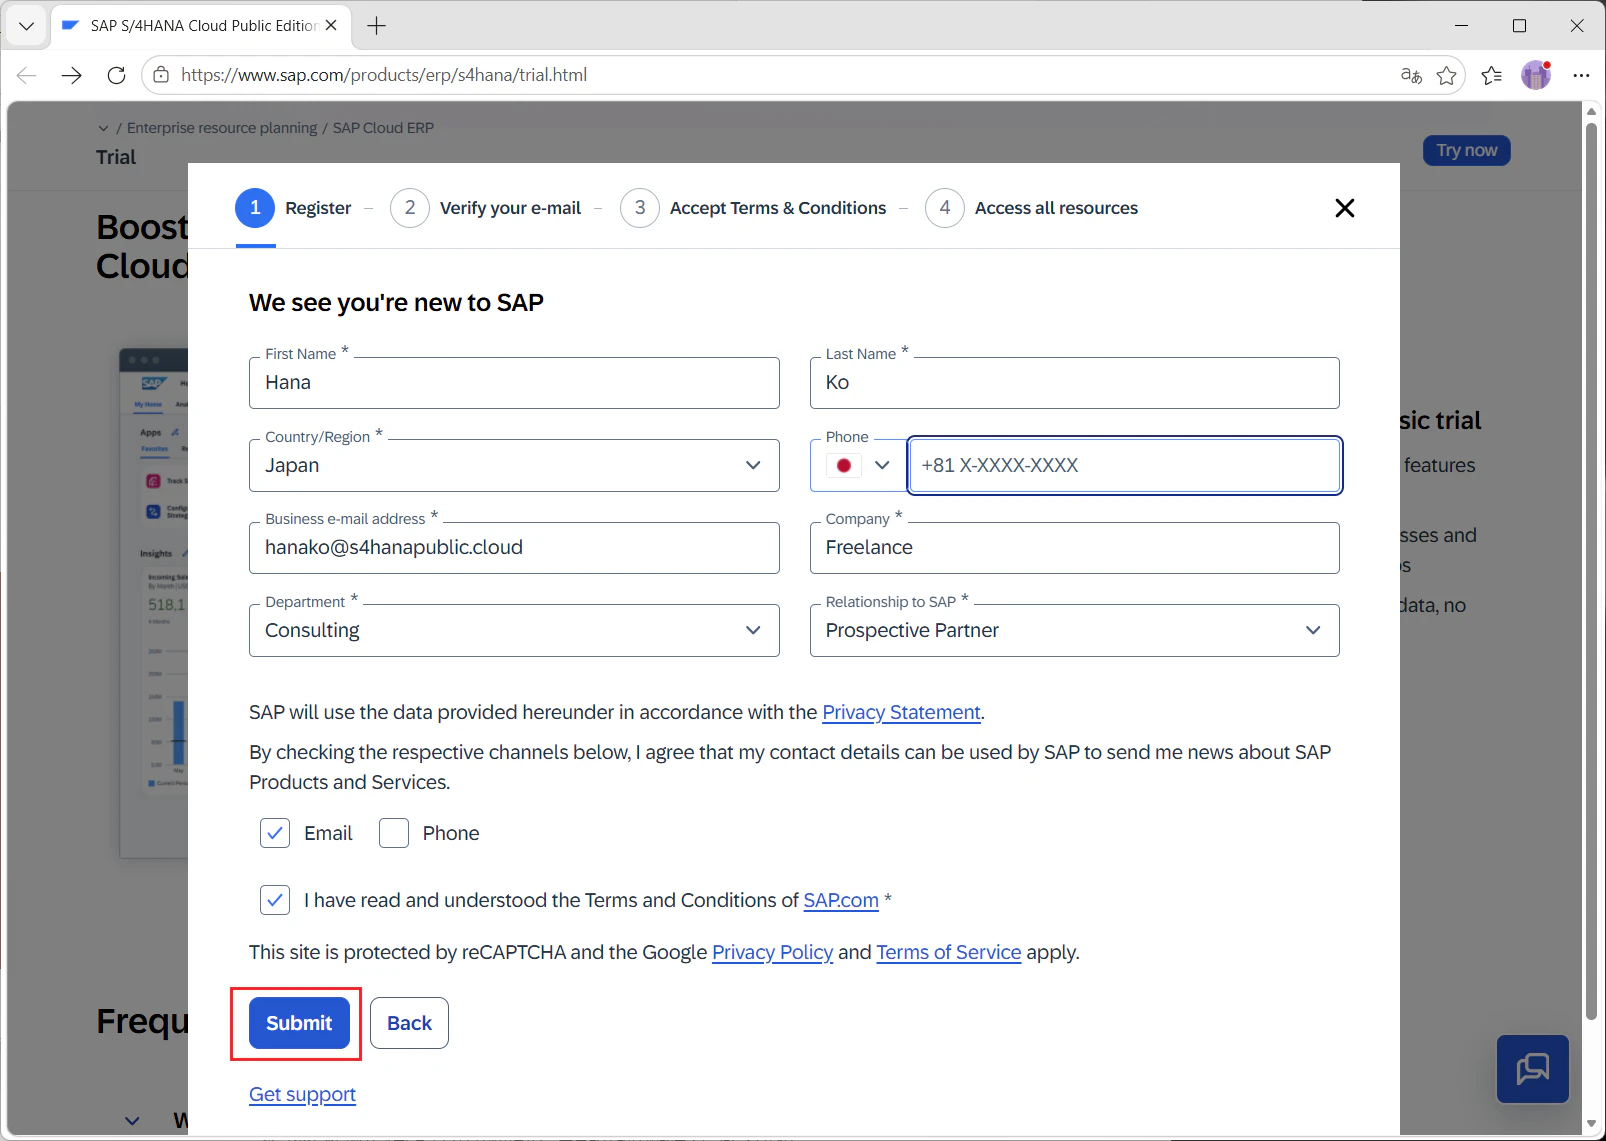Image resolution: width=1606 pixels, height=1141 pixels.
Task: Open the SAP.com terms link
Action: point(841,900)
